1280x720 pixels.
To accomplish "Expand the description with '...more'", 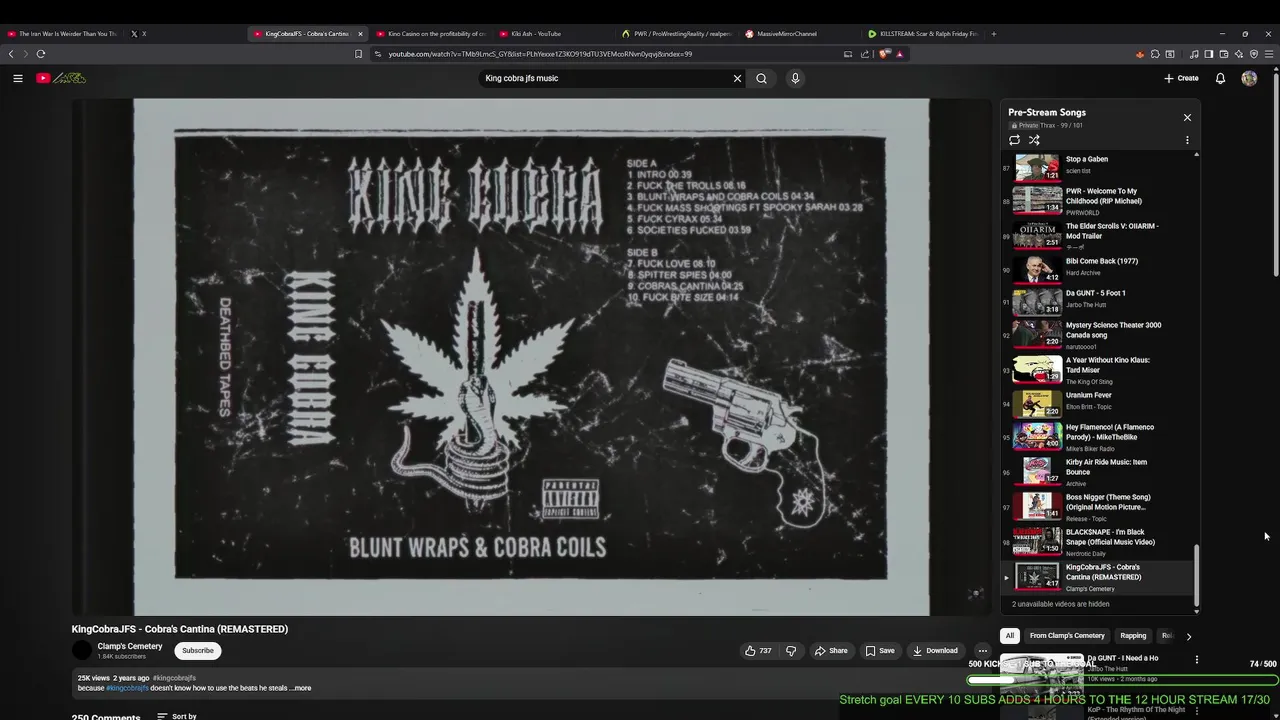I will tap(301, 688).
